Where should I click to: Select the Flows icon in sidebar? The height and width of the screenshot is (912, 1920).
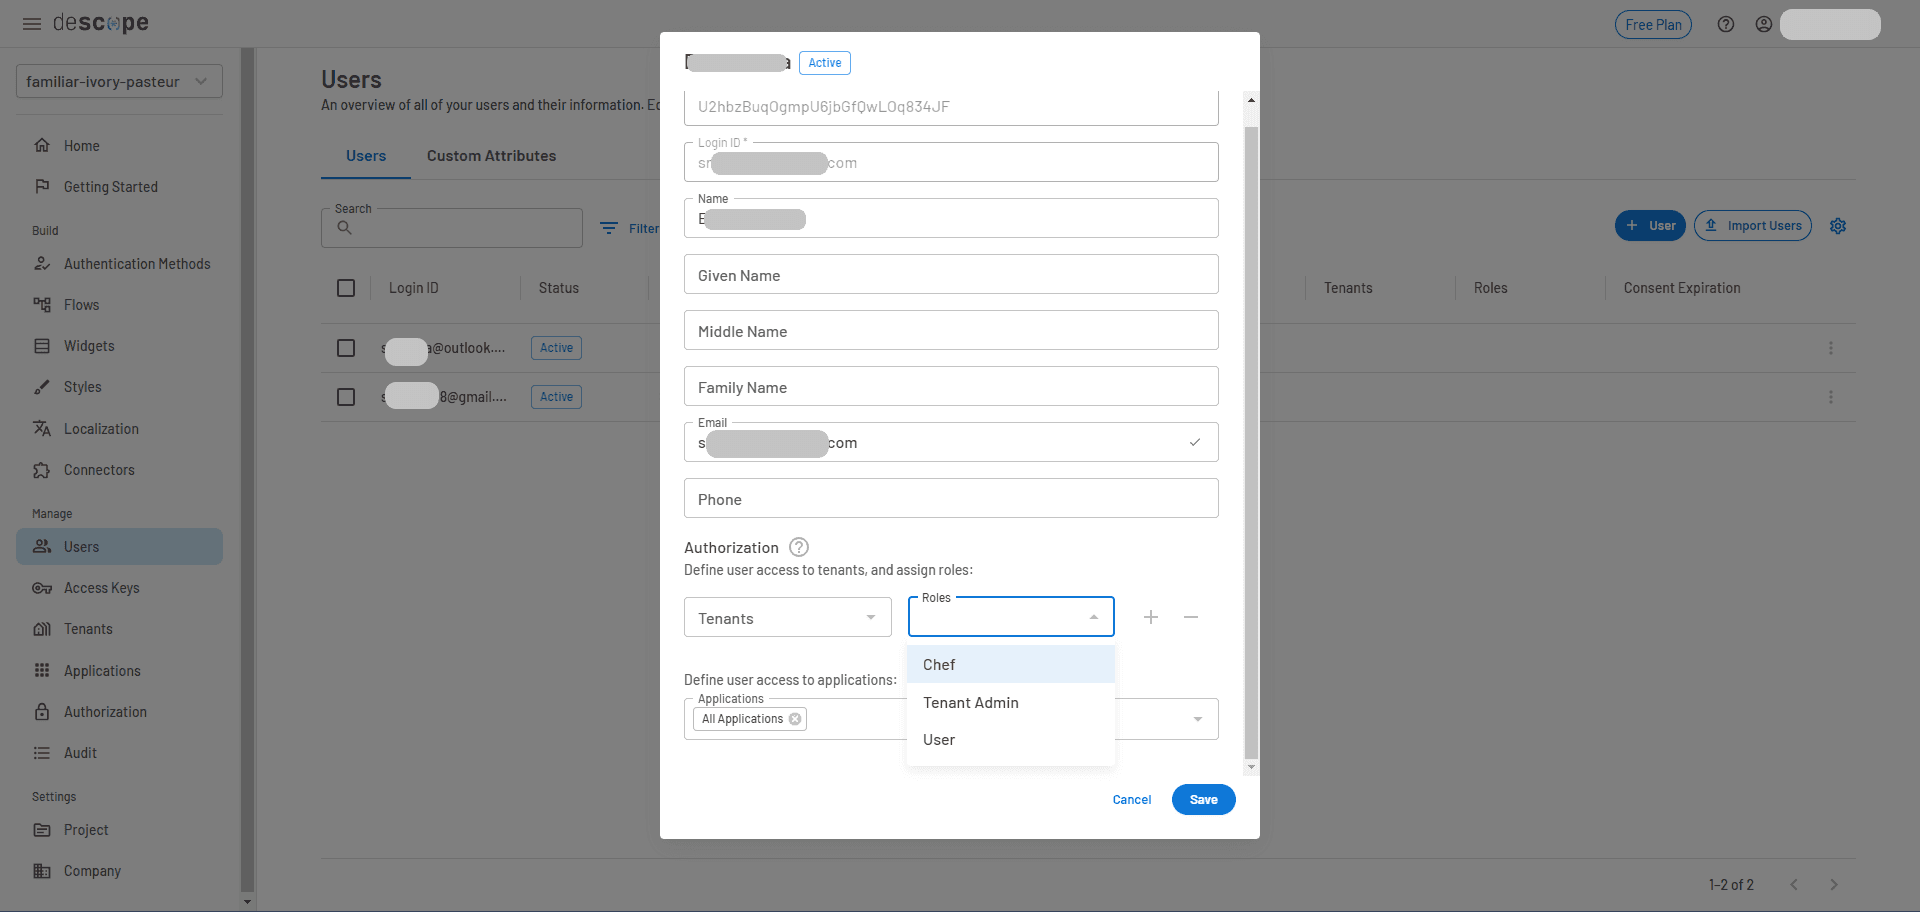tap(42, 305)
